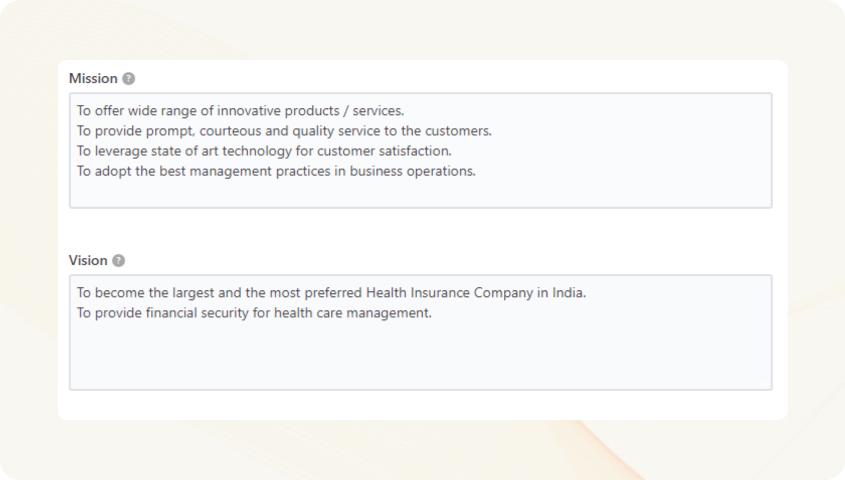
Task: Place cursor in 'prompt, courteous and quality service' line
Action: coord(284,131)
